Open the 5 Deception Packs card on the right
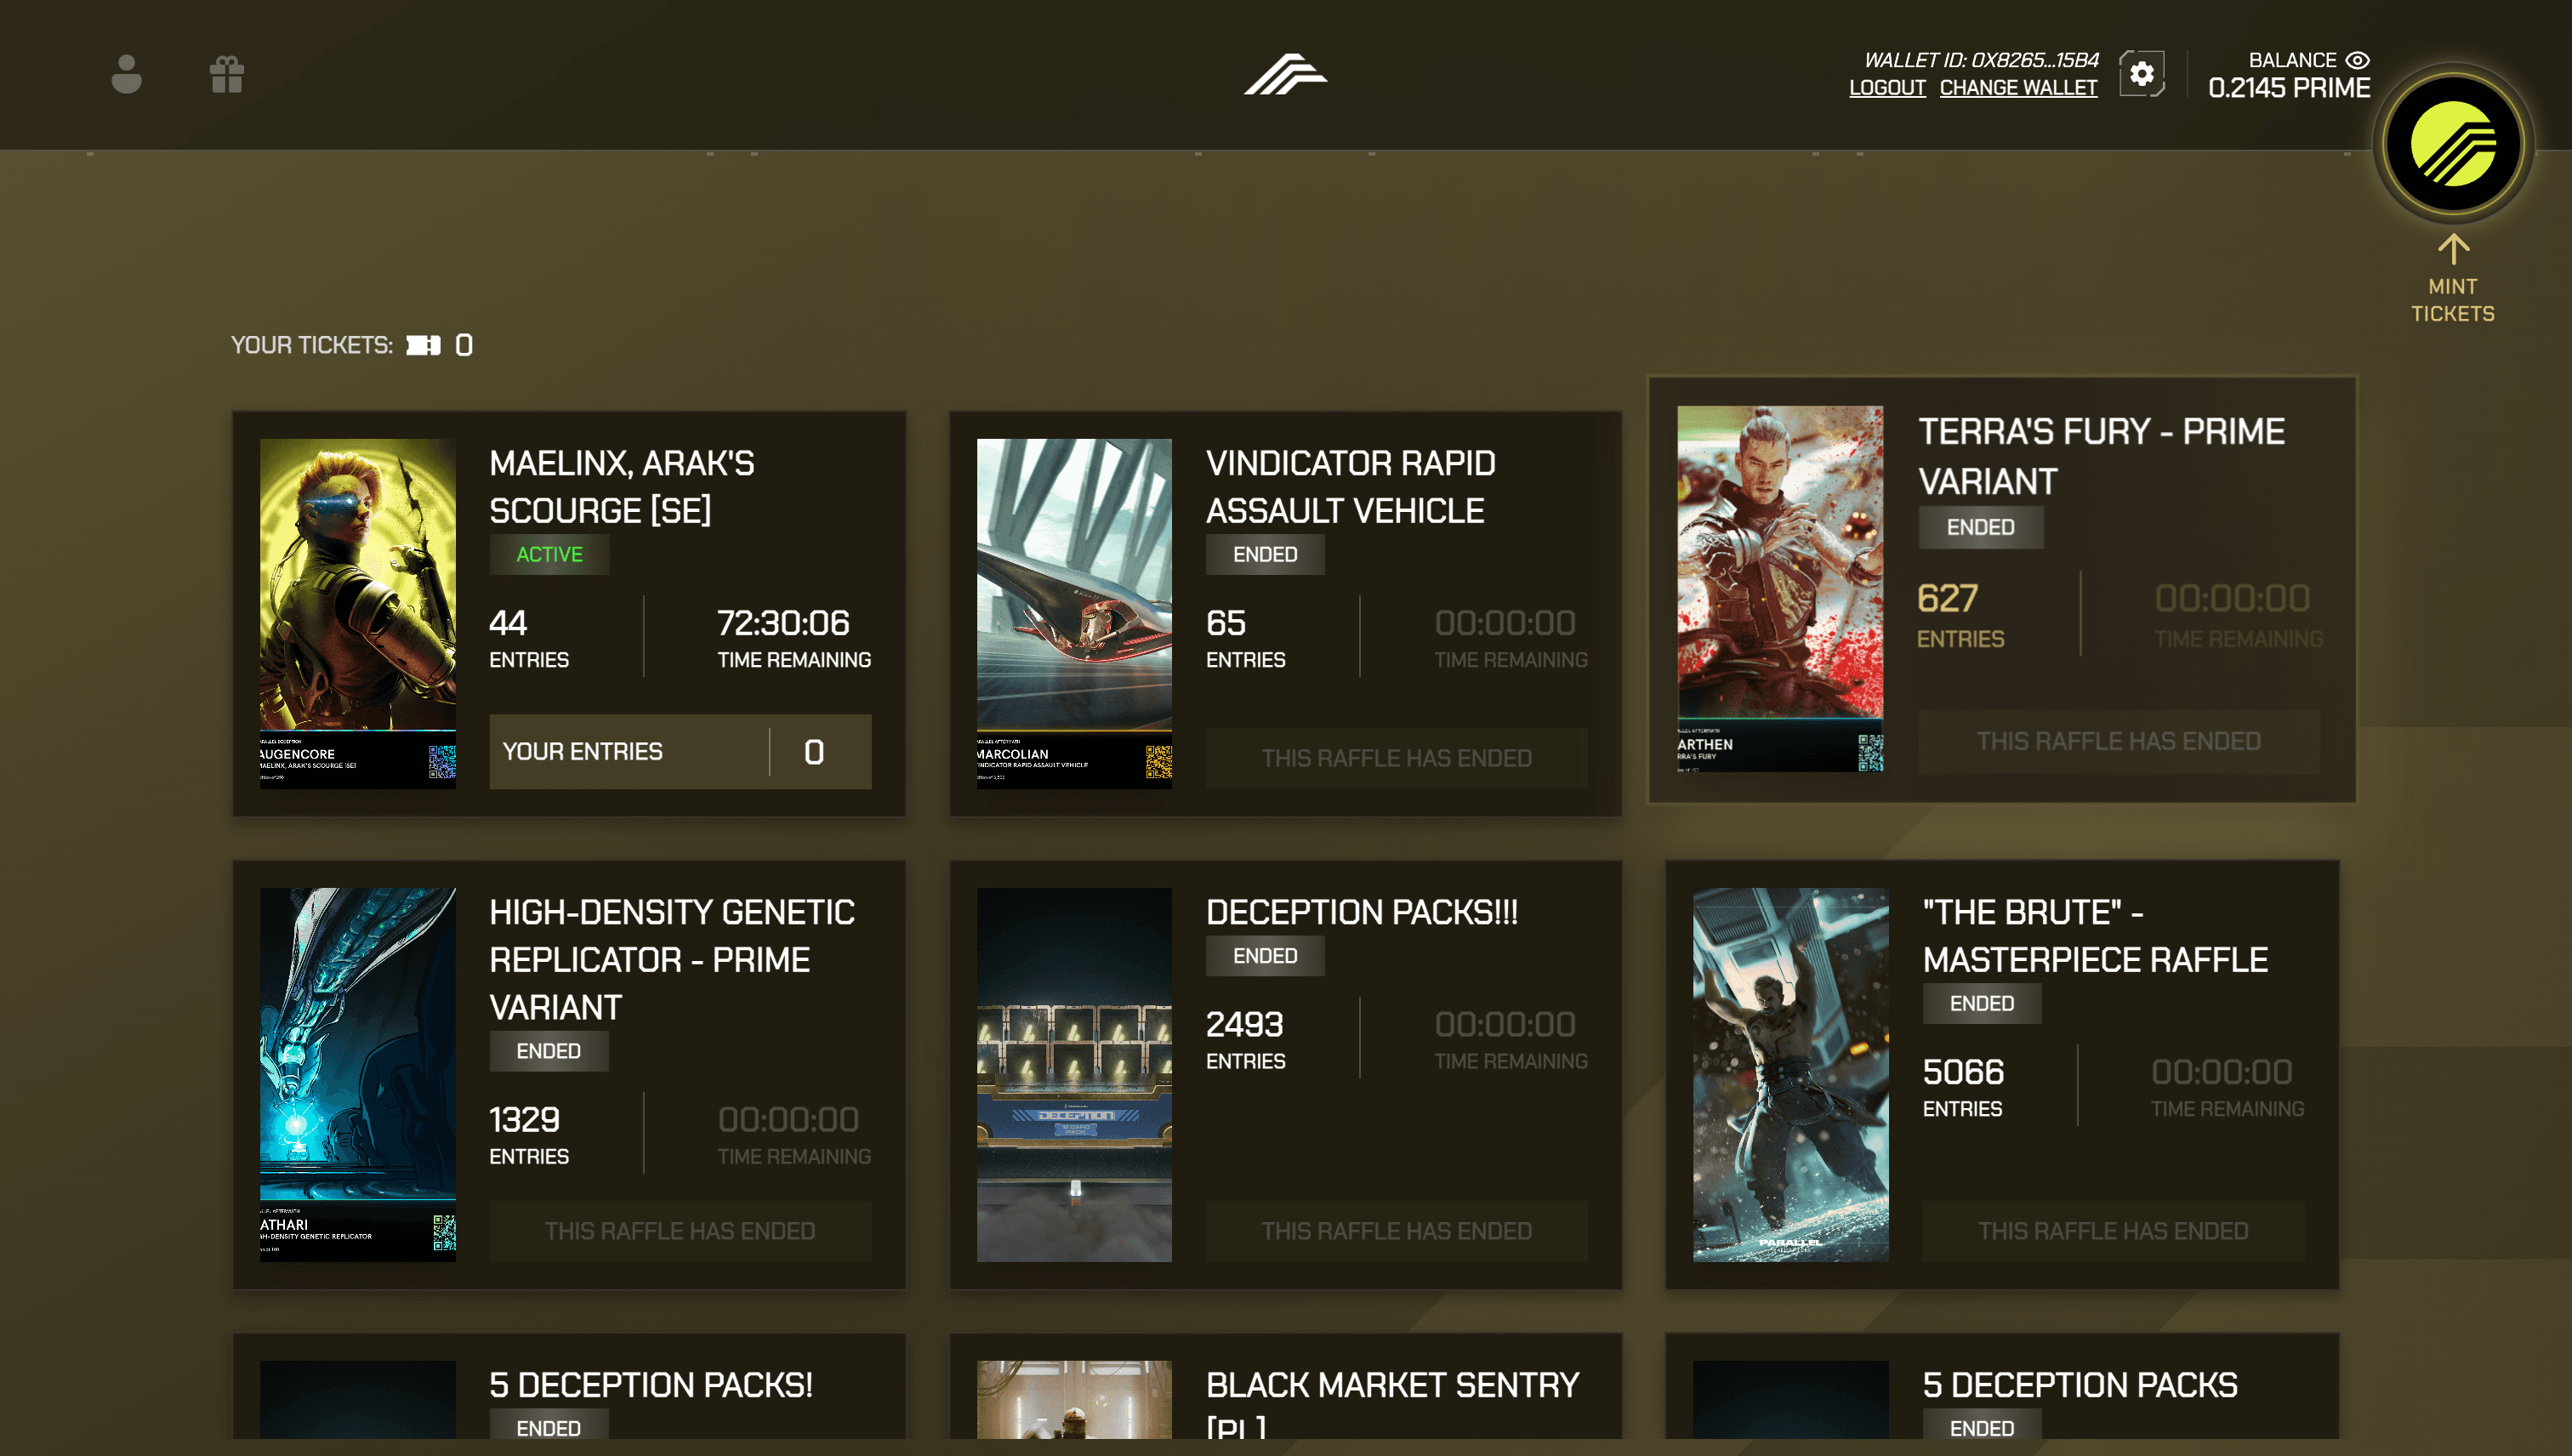 2002,1386
